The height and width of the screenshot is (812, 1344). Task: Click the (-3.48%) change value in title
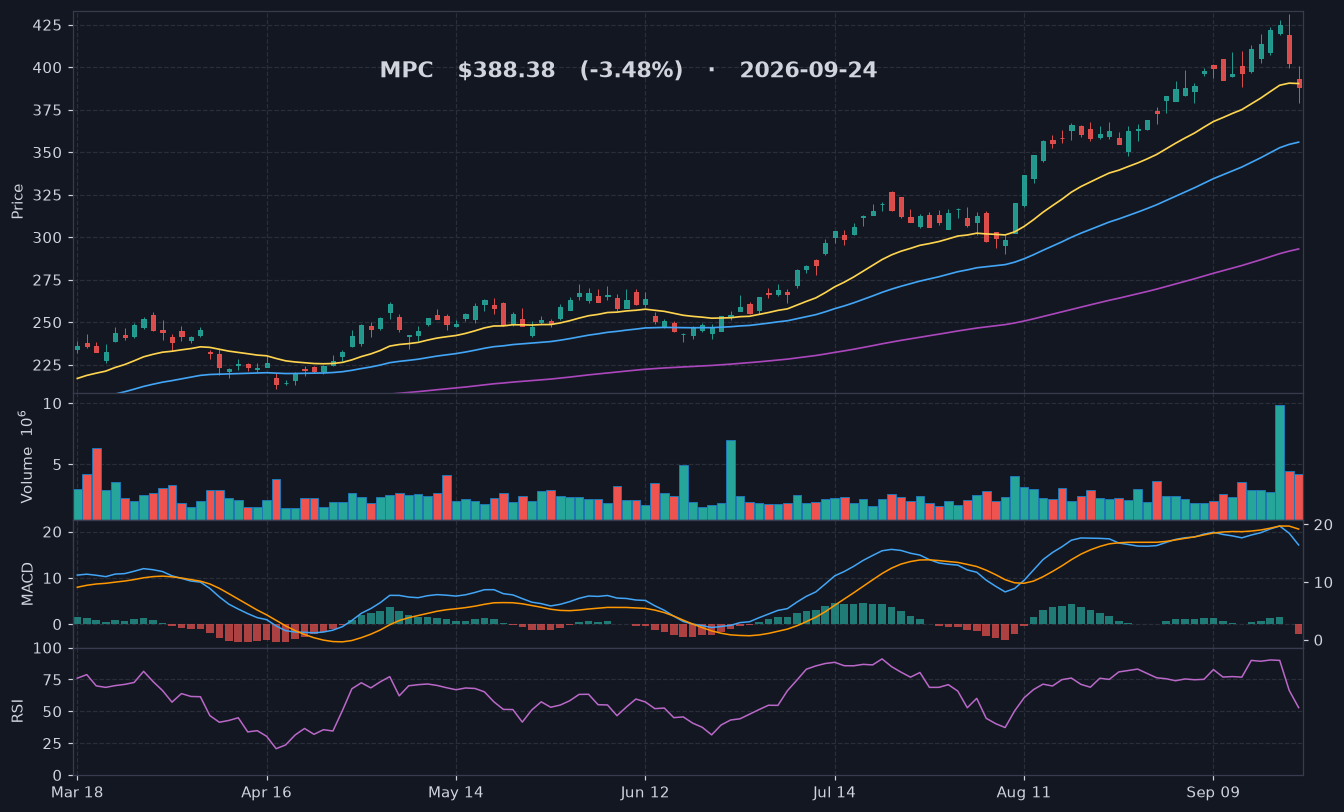631,71
